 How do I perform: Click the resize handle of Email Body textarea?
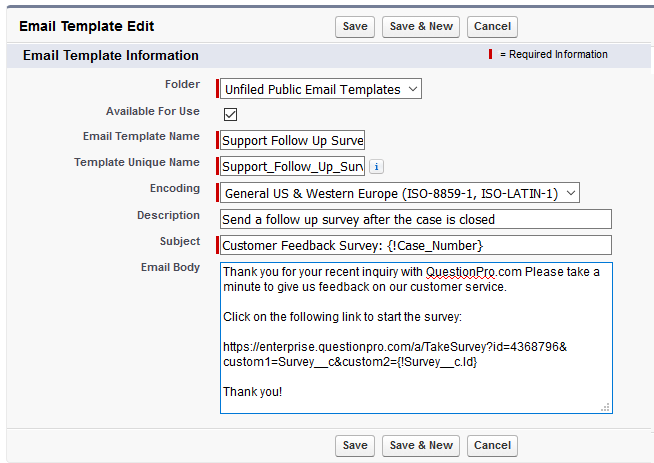pos(605,407)
